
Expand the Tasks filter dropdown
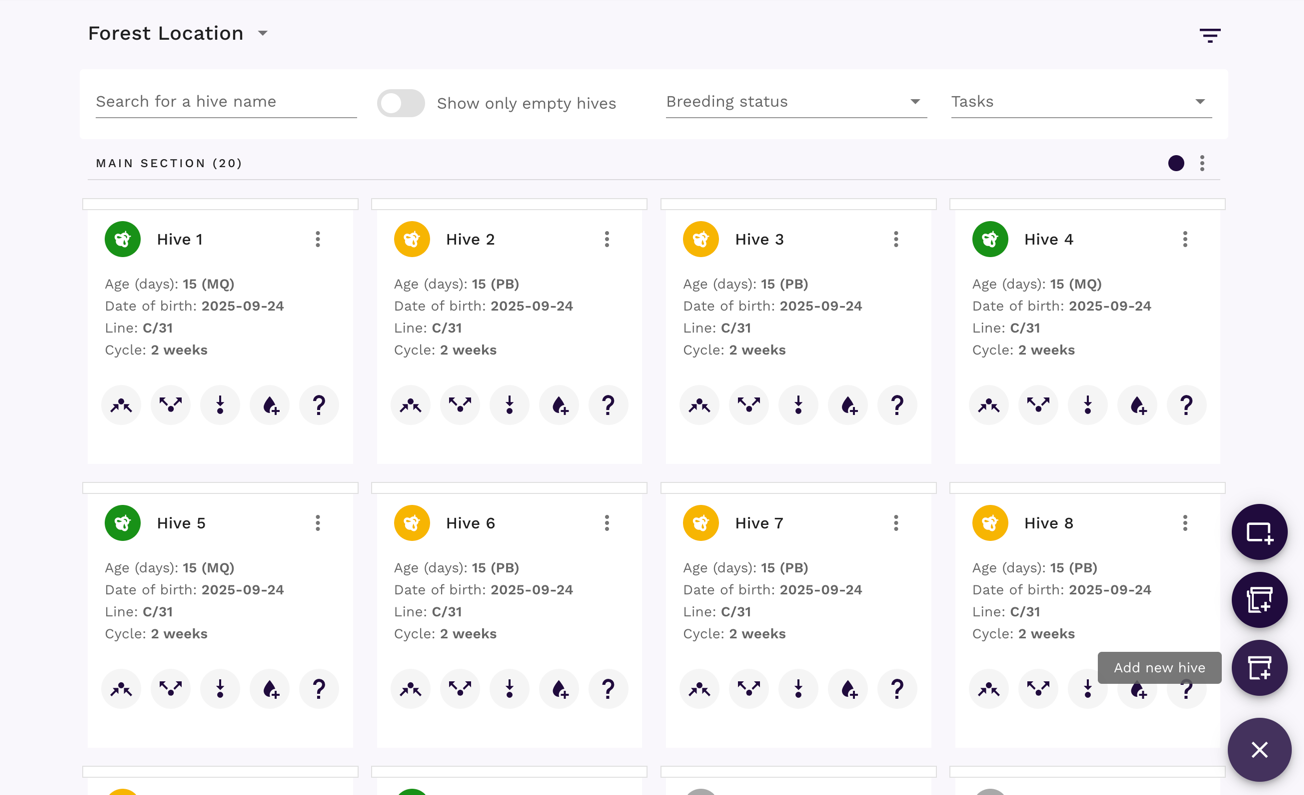coord(1080,102)
